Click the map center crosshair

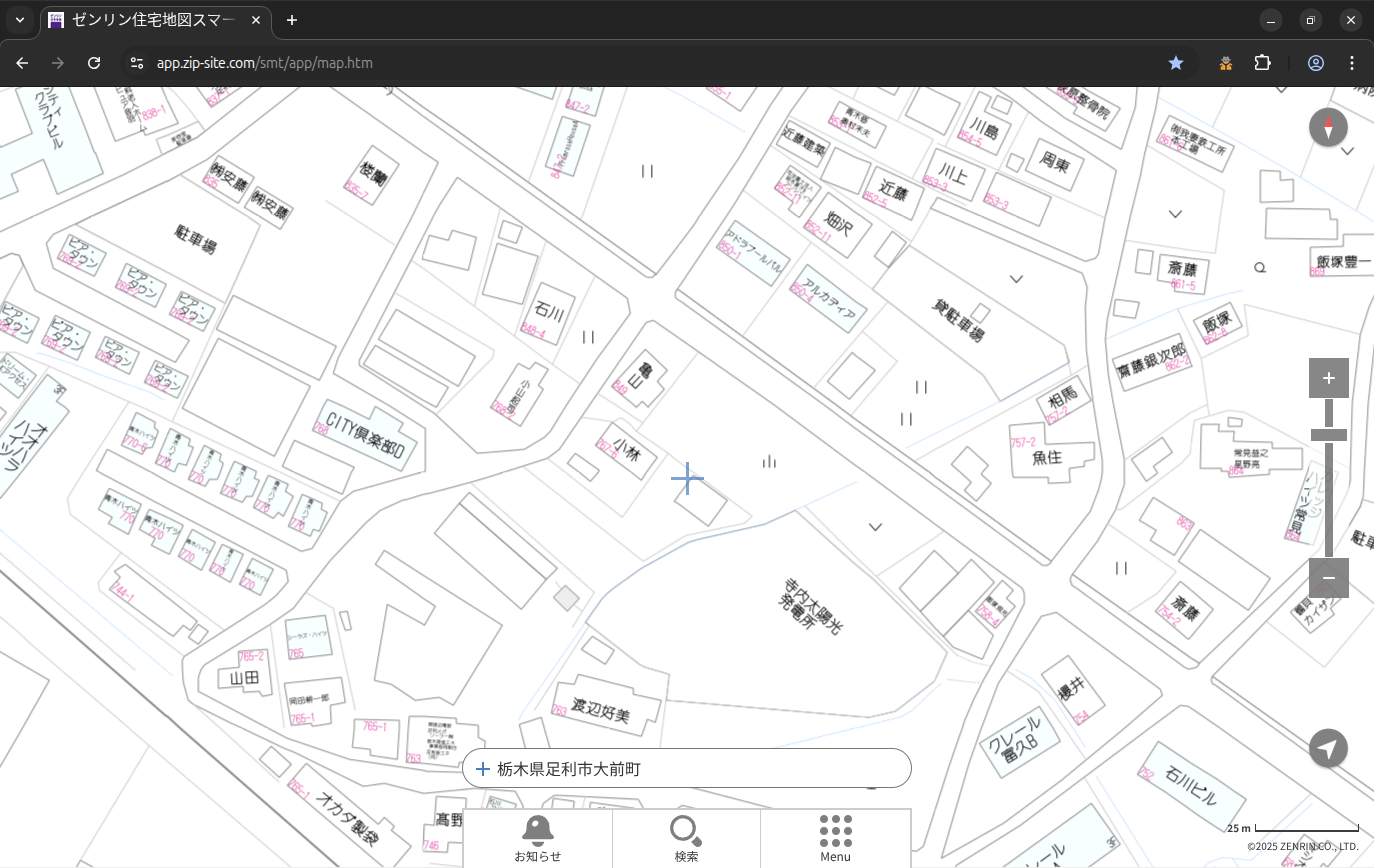tap(687, 478)
